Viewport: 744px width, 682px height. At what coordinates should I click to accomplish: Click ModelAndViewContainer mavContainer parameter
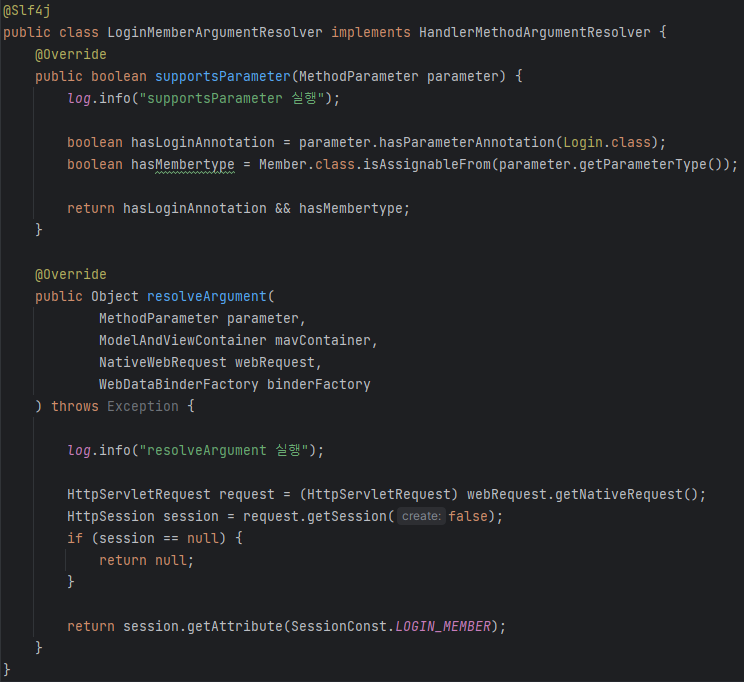[x=235, y=340]
